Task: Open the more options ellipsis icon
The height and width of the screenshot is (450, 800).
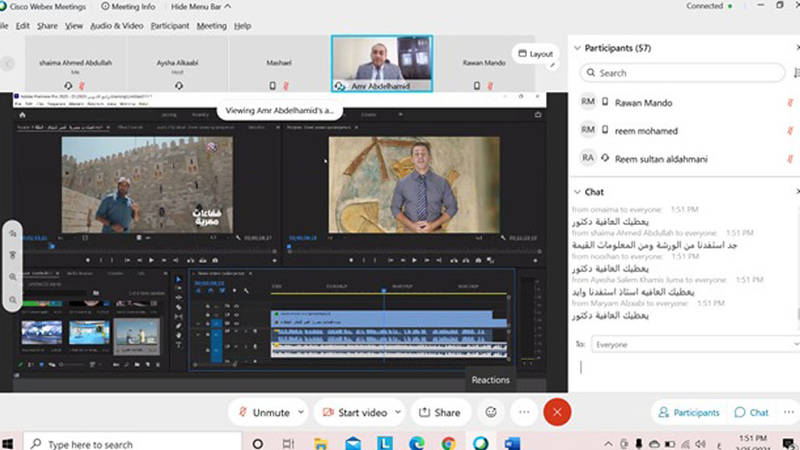Action: coord(523,412)
